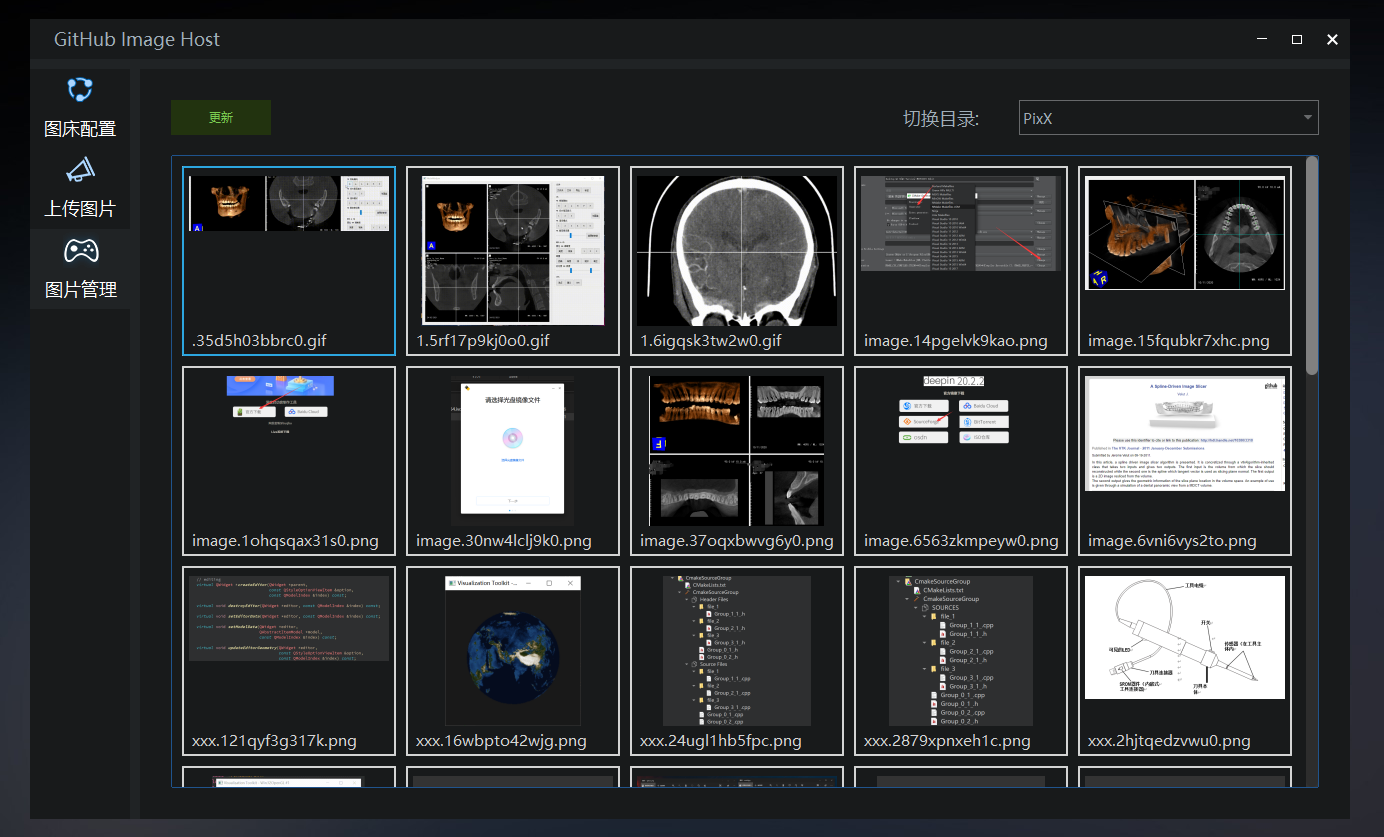The image size is (1384, 837).
Task: Select thumbnail xxx.121qyf3g317k.png
Action: [x=289, y=661]
